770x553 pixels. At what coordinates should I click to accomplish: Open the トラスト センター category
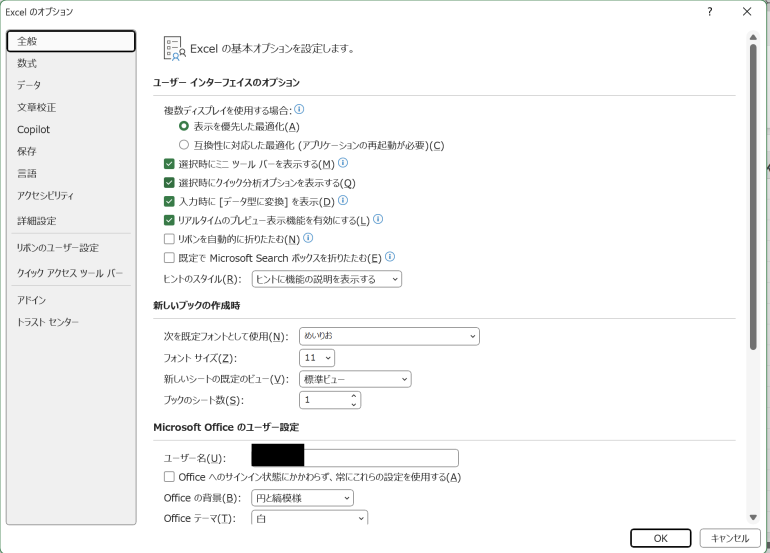click(x=47, y=322)
